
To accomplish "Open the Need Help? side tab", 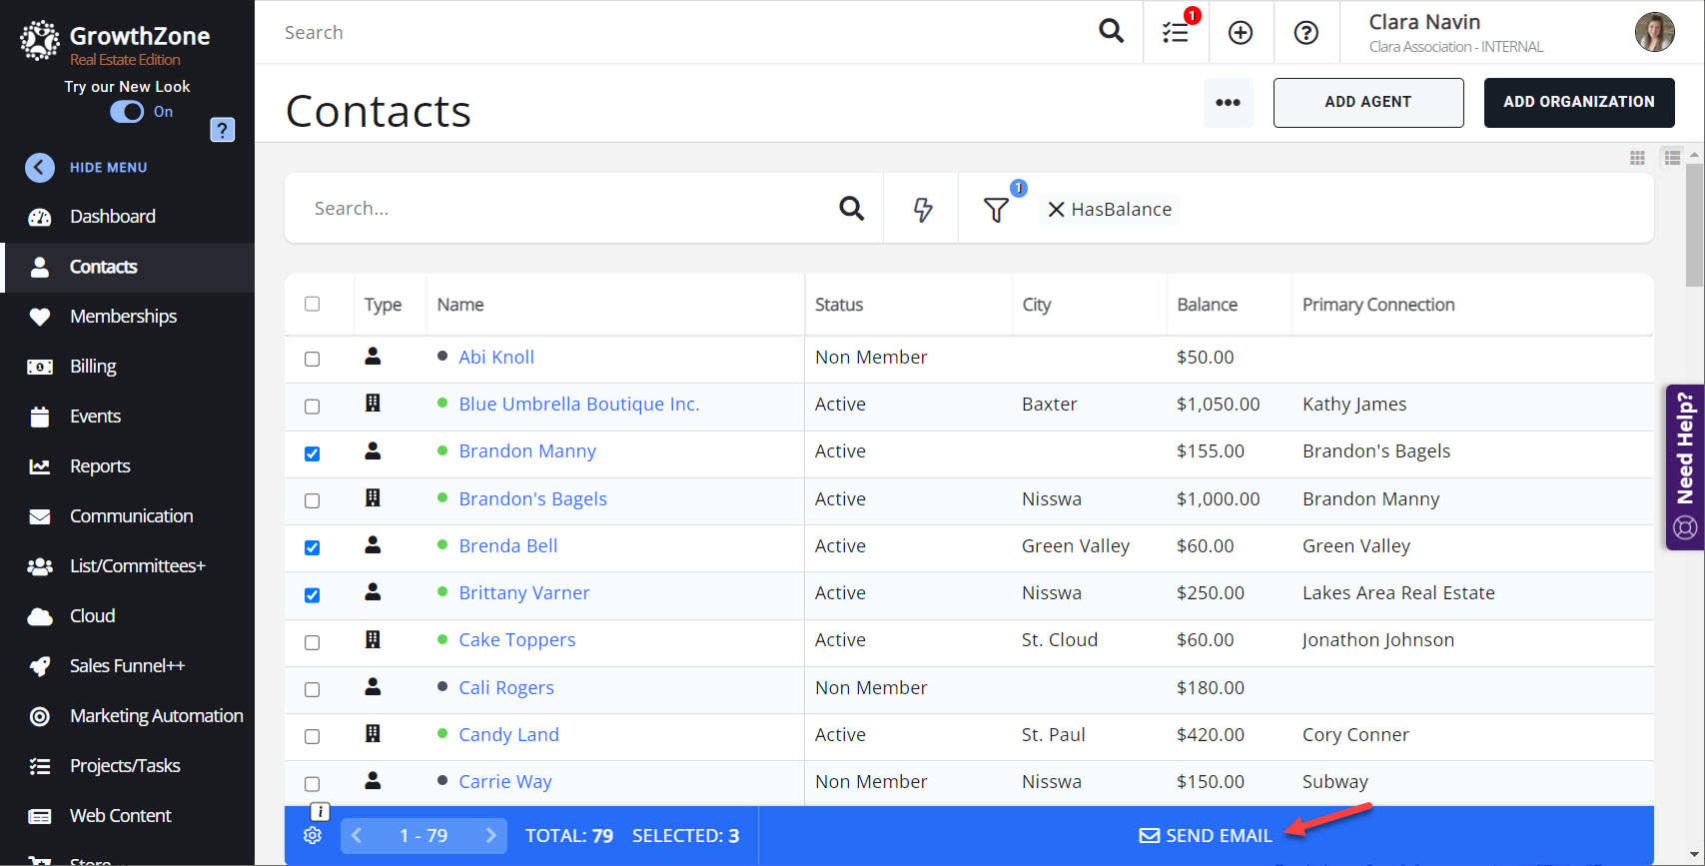I will tap(1685, 467).
